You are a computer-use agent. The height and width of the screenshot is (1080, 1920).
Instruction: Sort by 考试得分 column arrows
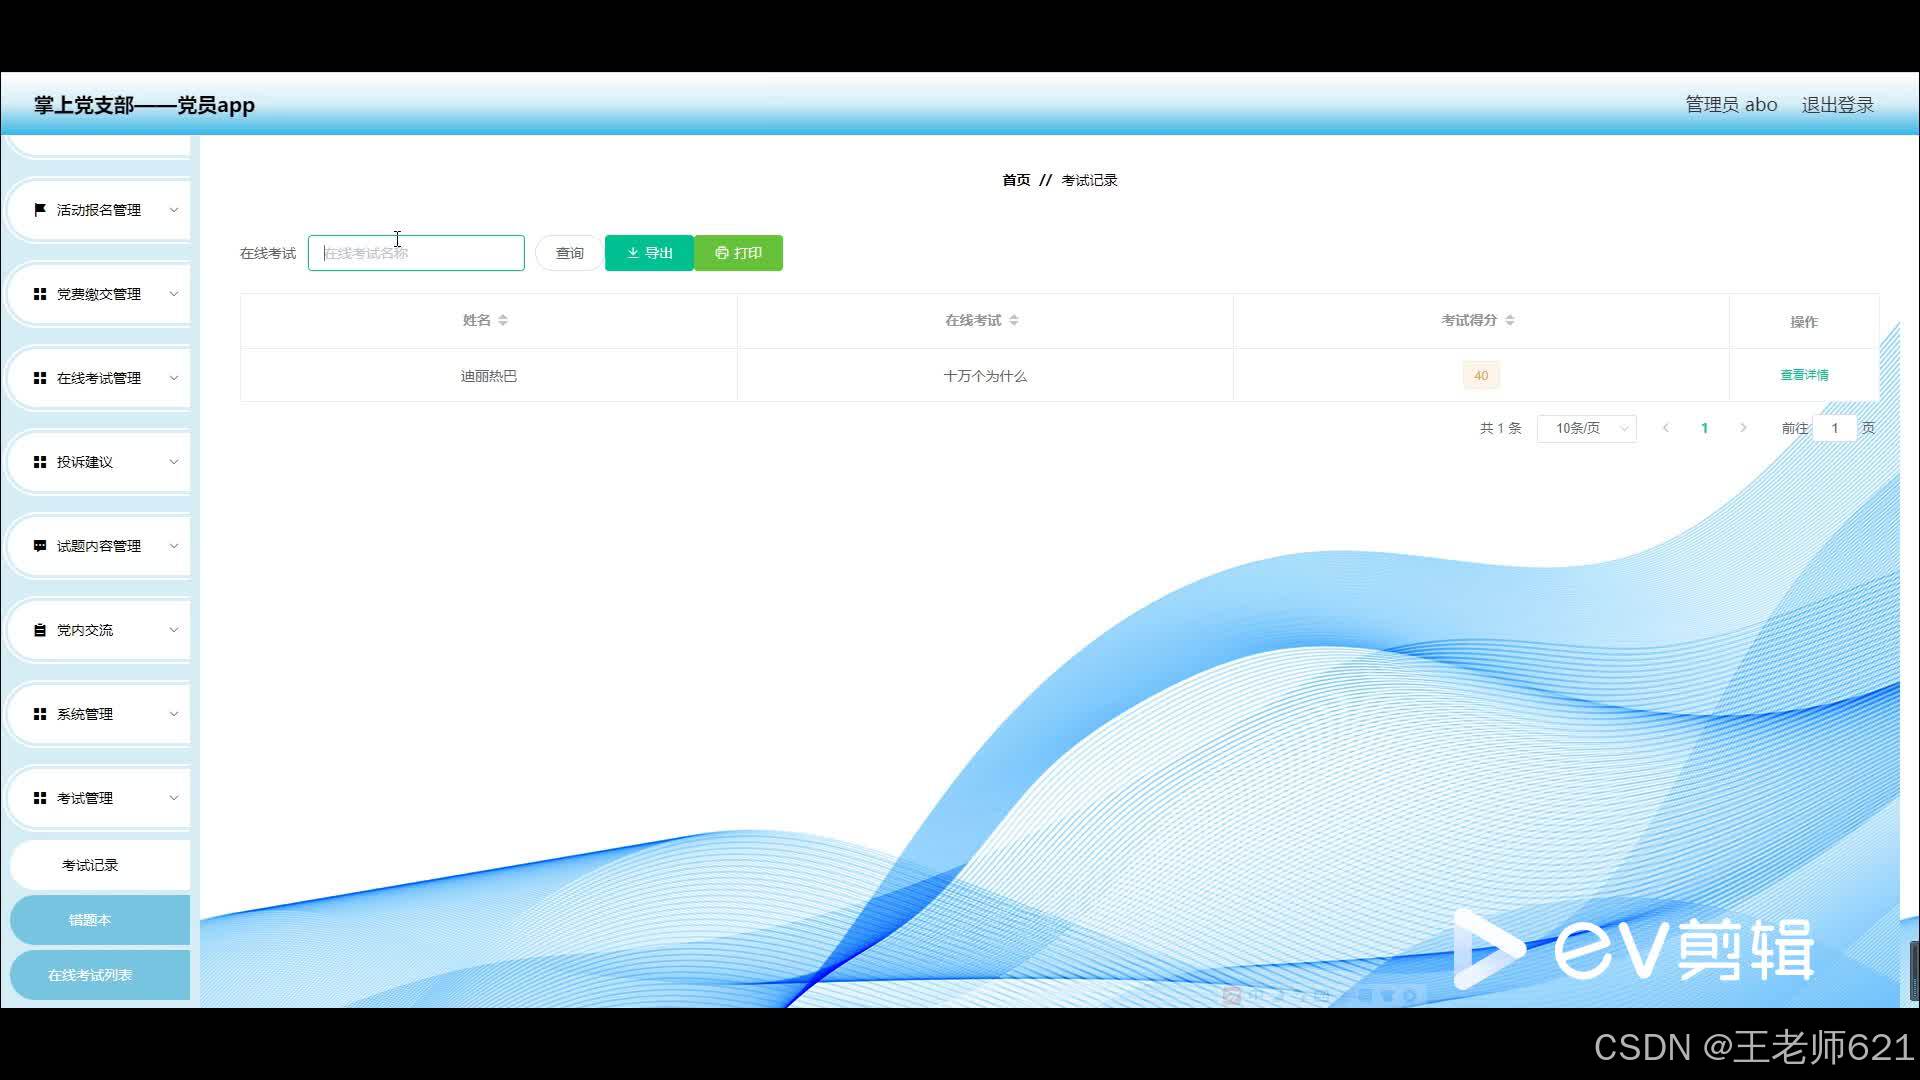(1510, 320)
